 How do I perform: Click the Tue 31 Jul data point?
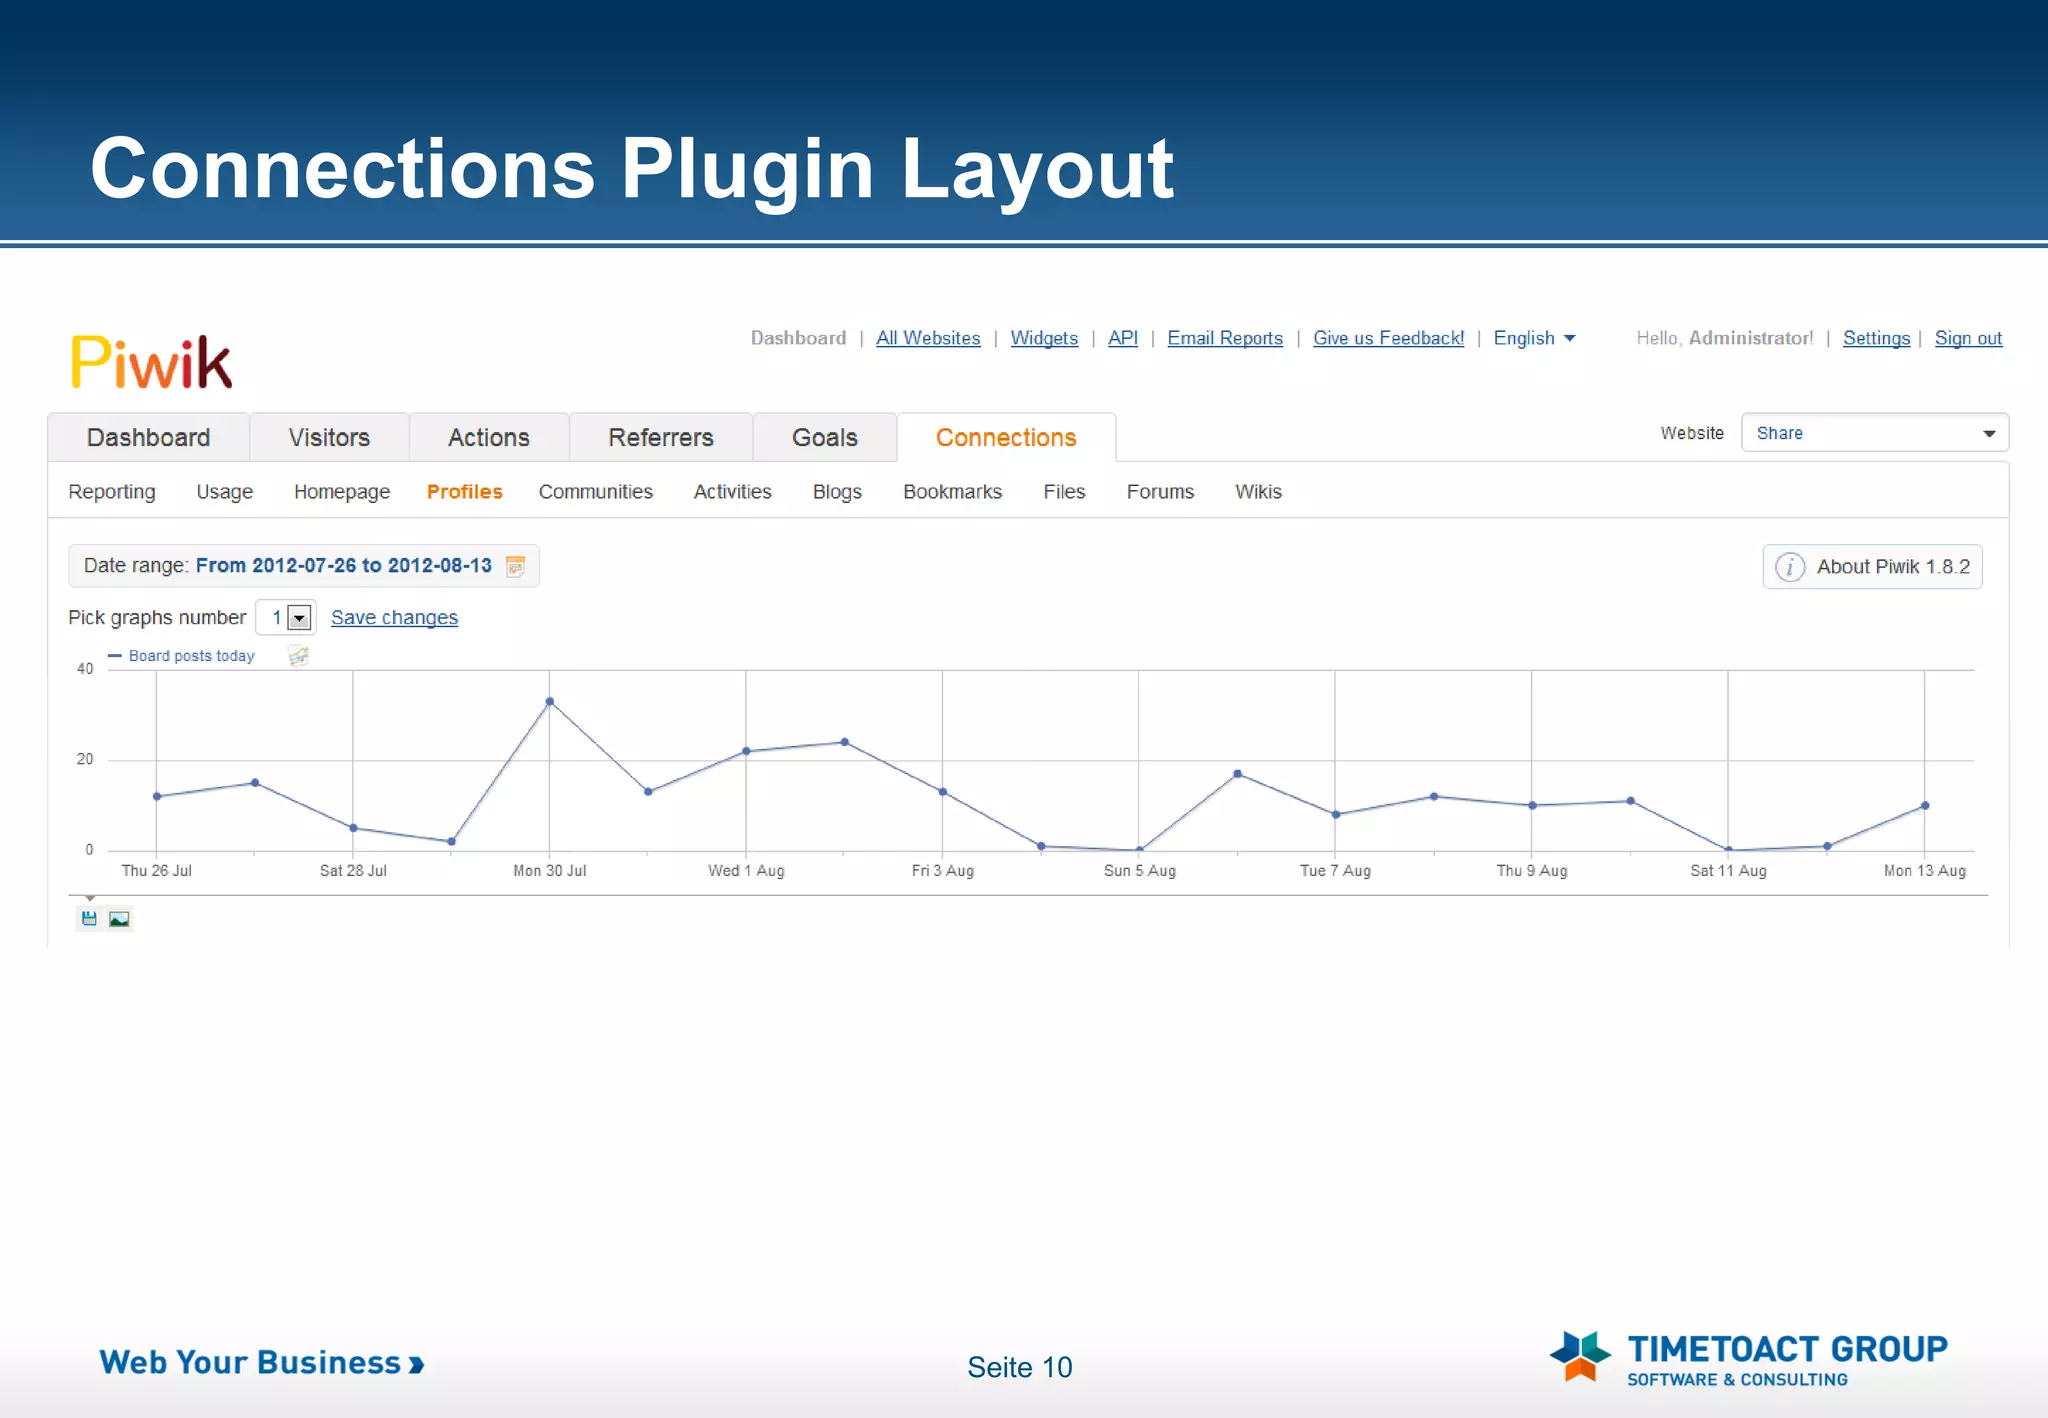coord(648,792)
